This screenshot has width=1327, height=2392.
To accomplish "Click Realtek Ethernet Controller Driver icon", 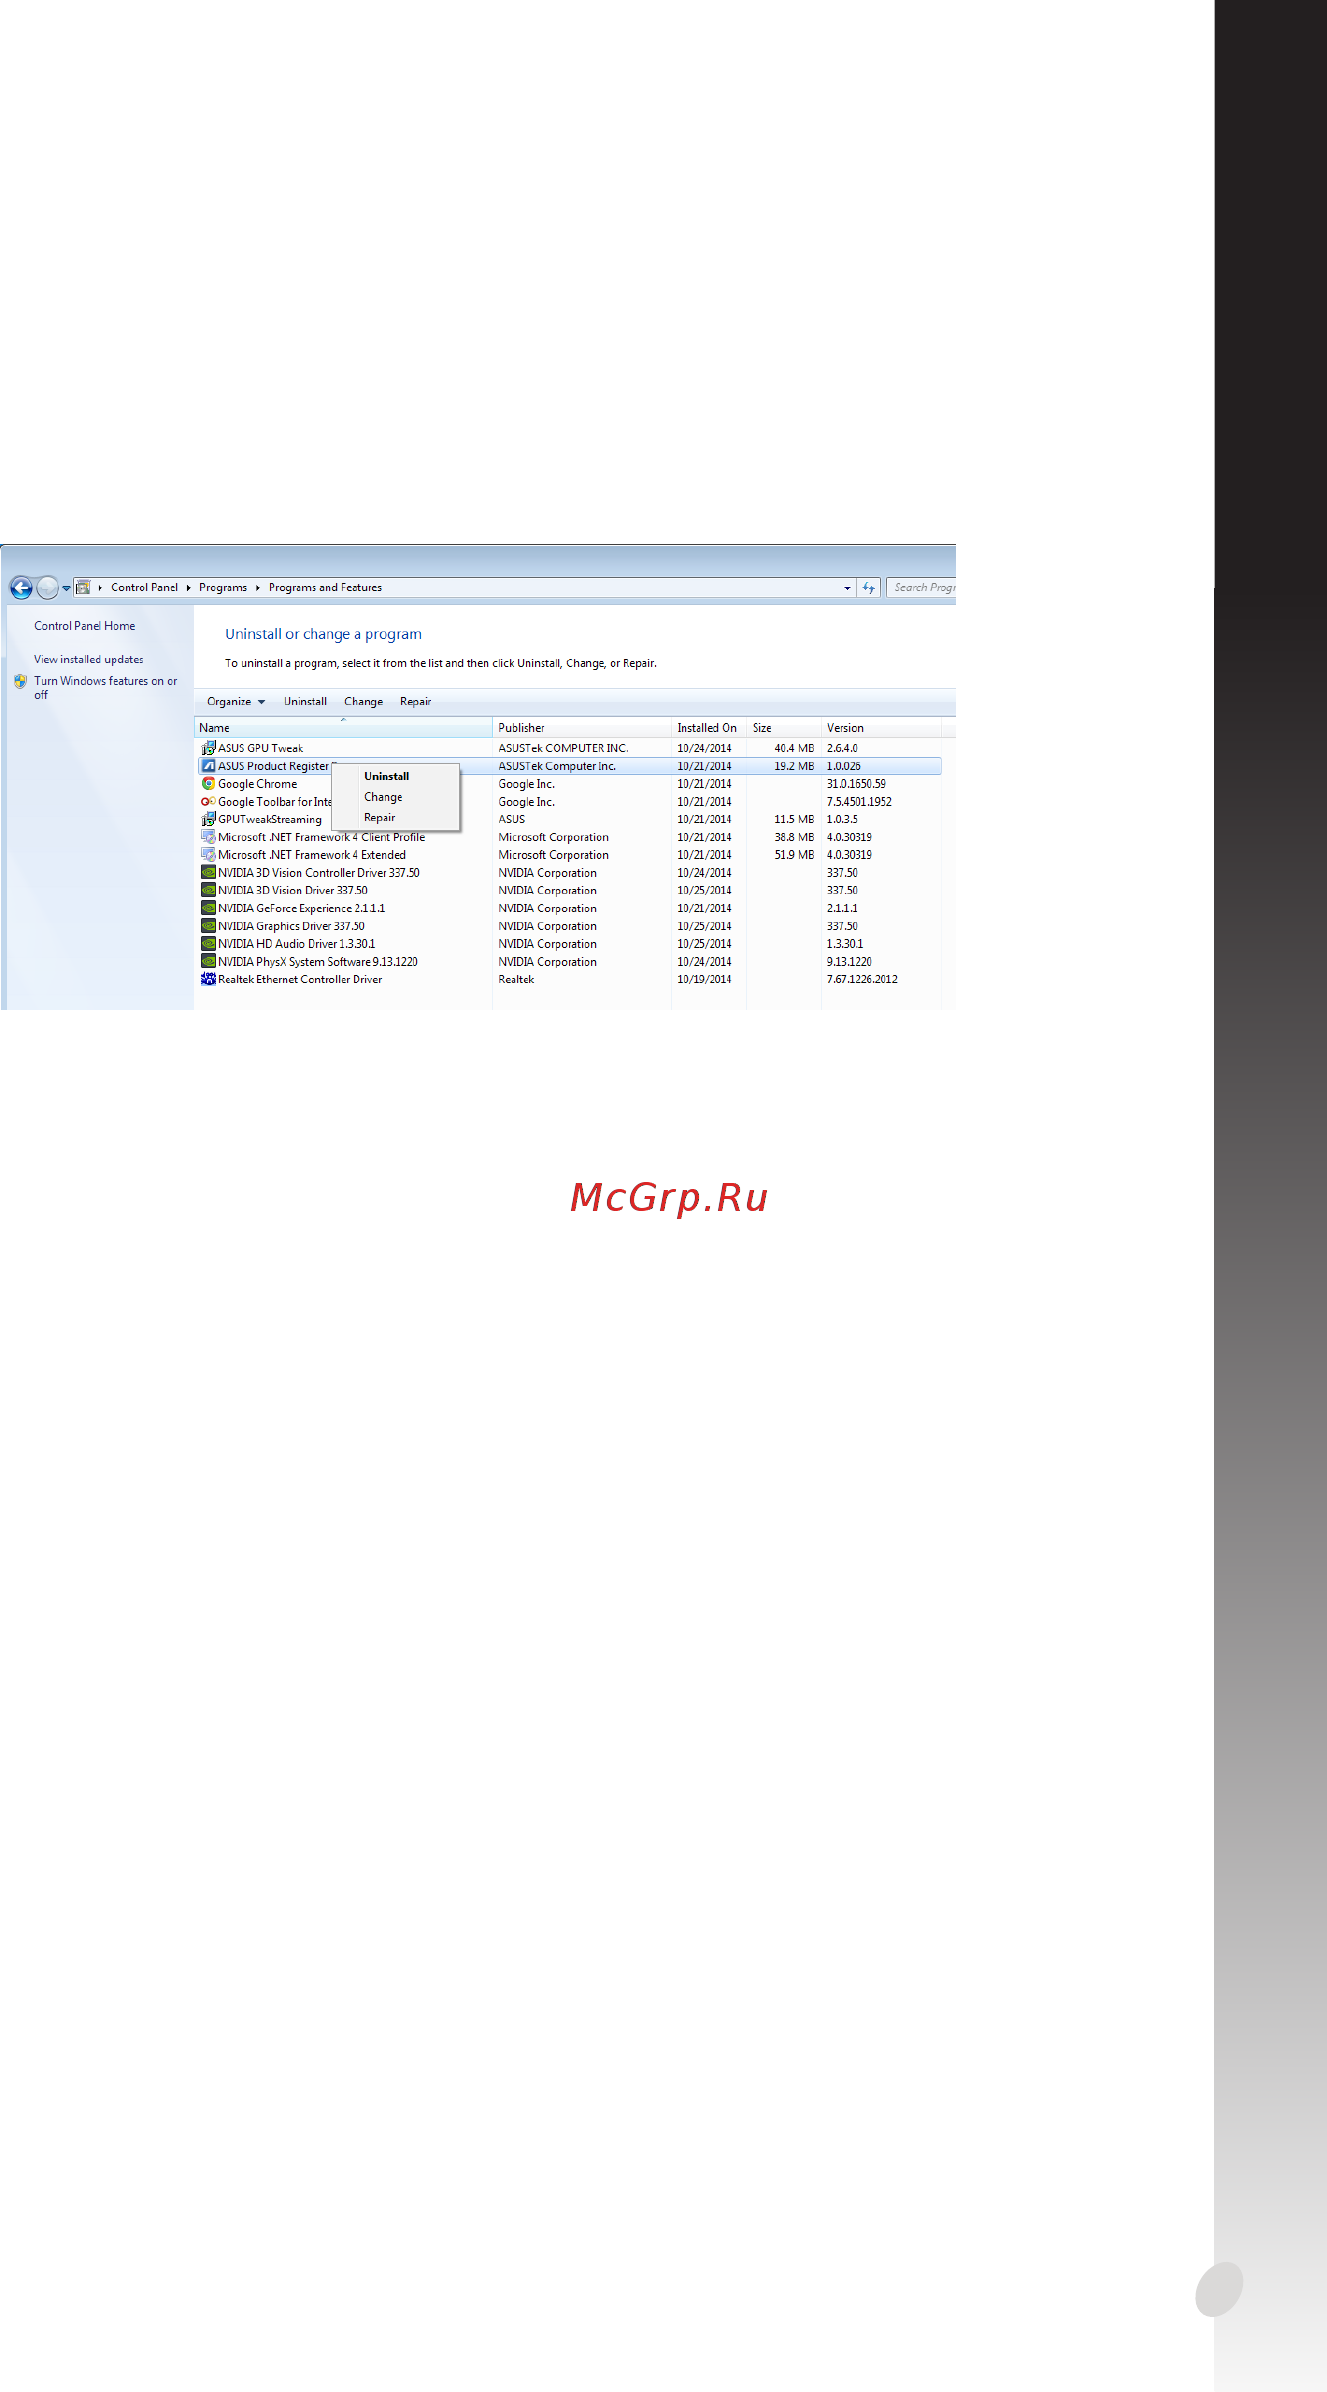I will pos(208,980).
